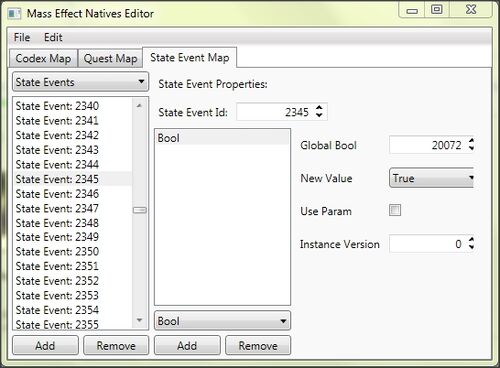Screen dimensions: 500x368
Task: Increment State Event Id with up arrow
Action: (x=319, y=108)
